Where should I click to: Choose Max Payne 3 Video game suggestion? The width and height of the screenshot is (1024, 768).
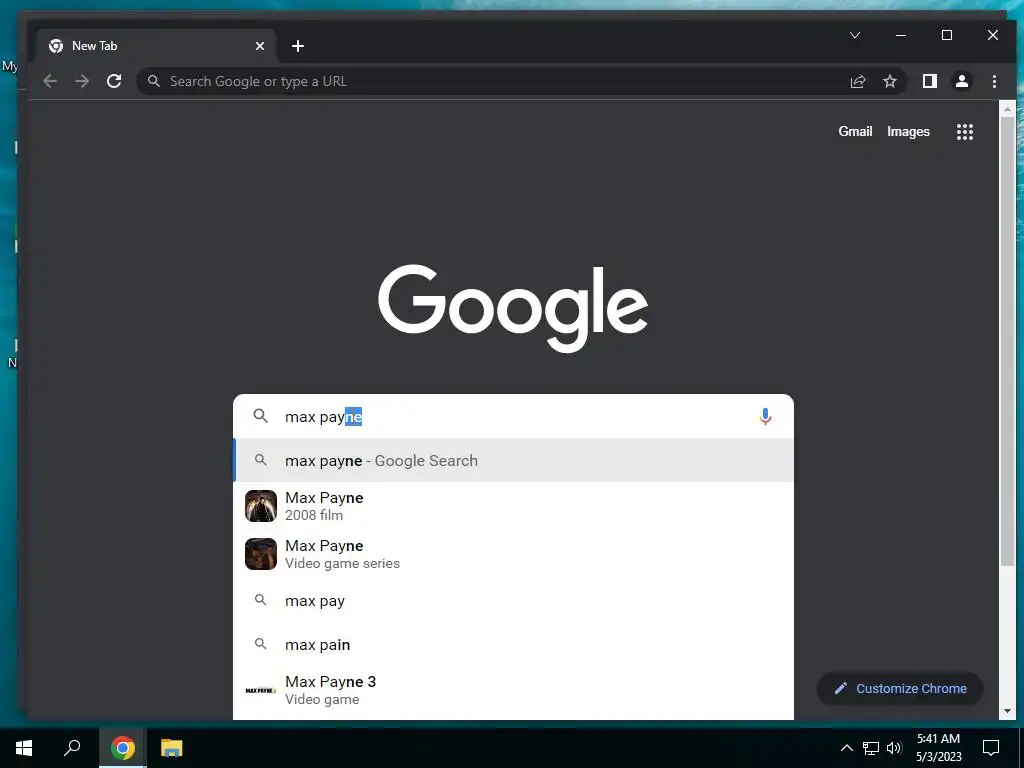point(513,690)
